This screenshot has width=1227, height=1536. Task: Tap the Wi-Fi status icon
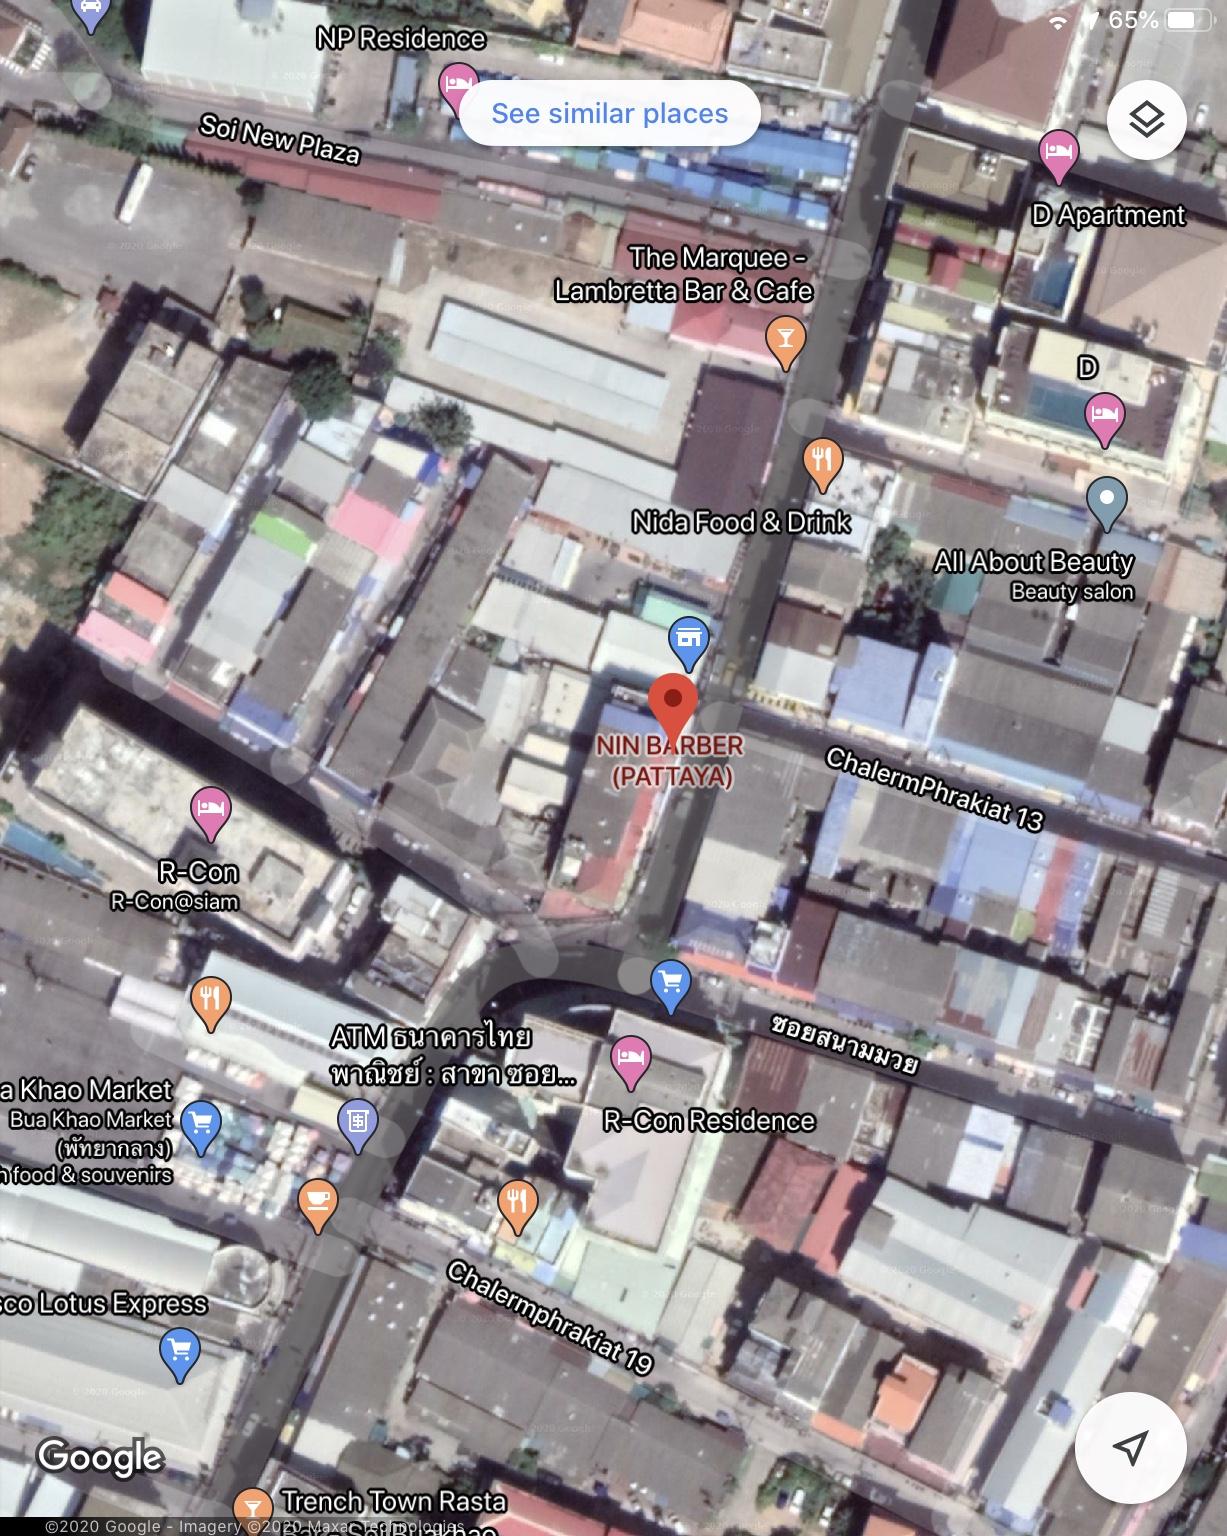point(1058,21)
